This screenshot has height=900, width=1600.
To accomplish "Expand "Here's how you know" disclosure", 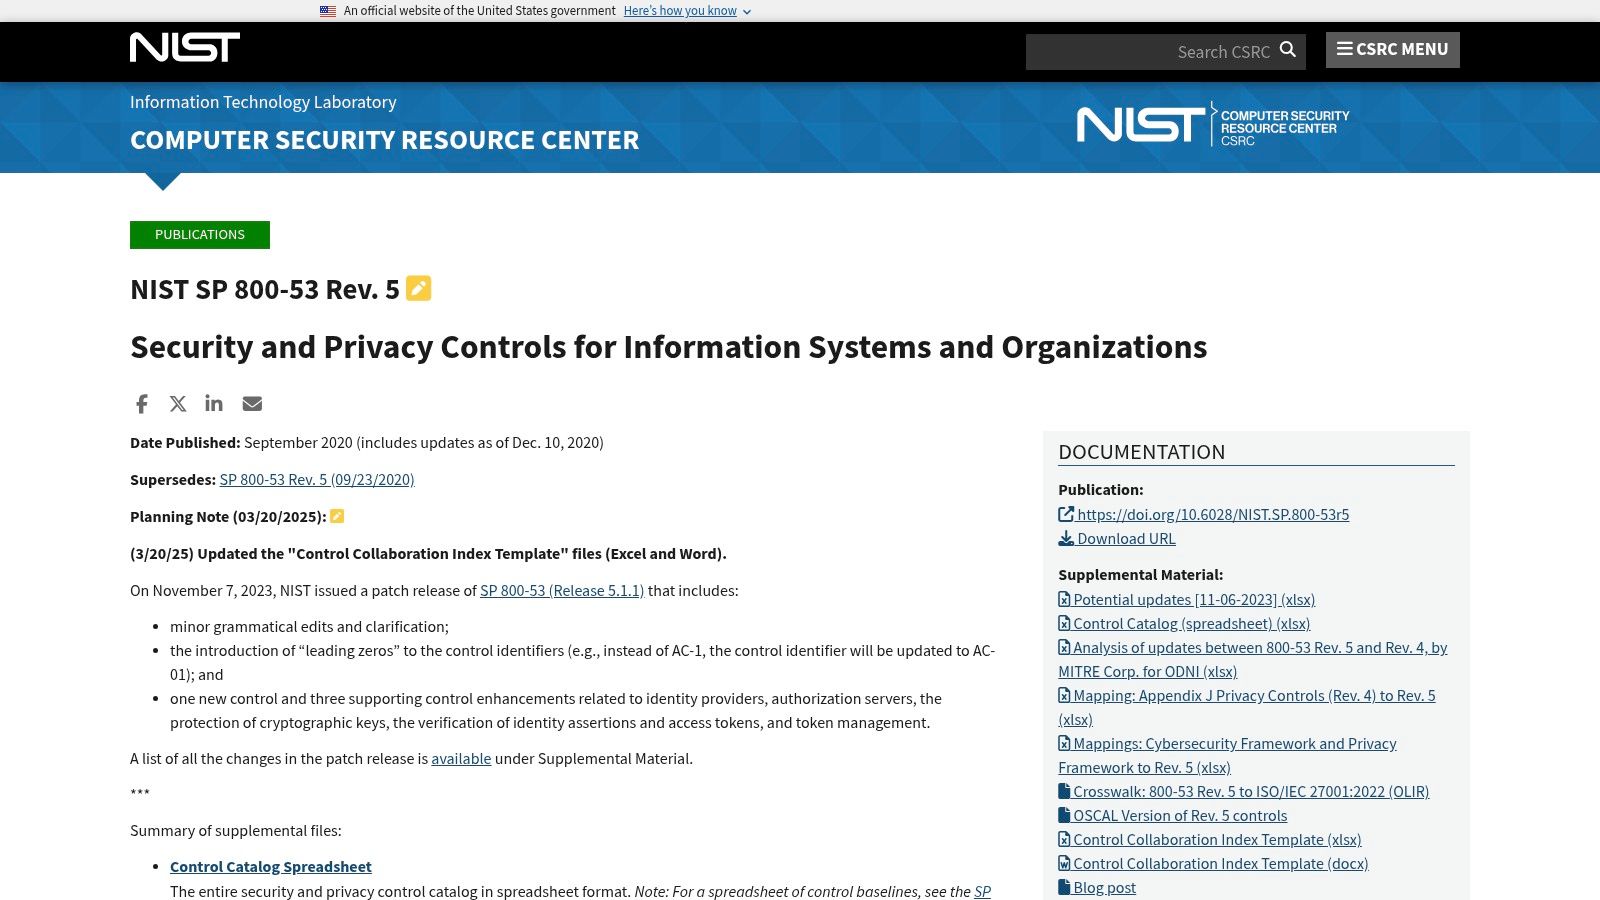I will [x=687, y=11].
